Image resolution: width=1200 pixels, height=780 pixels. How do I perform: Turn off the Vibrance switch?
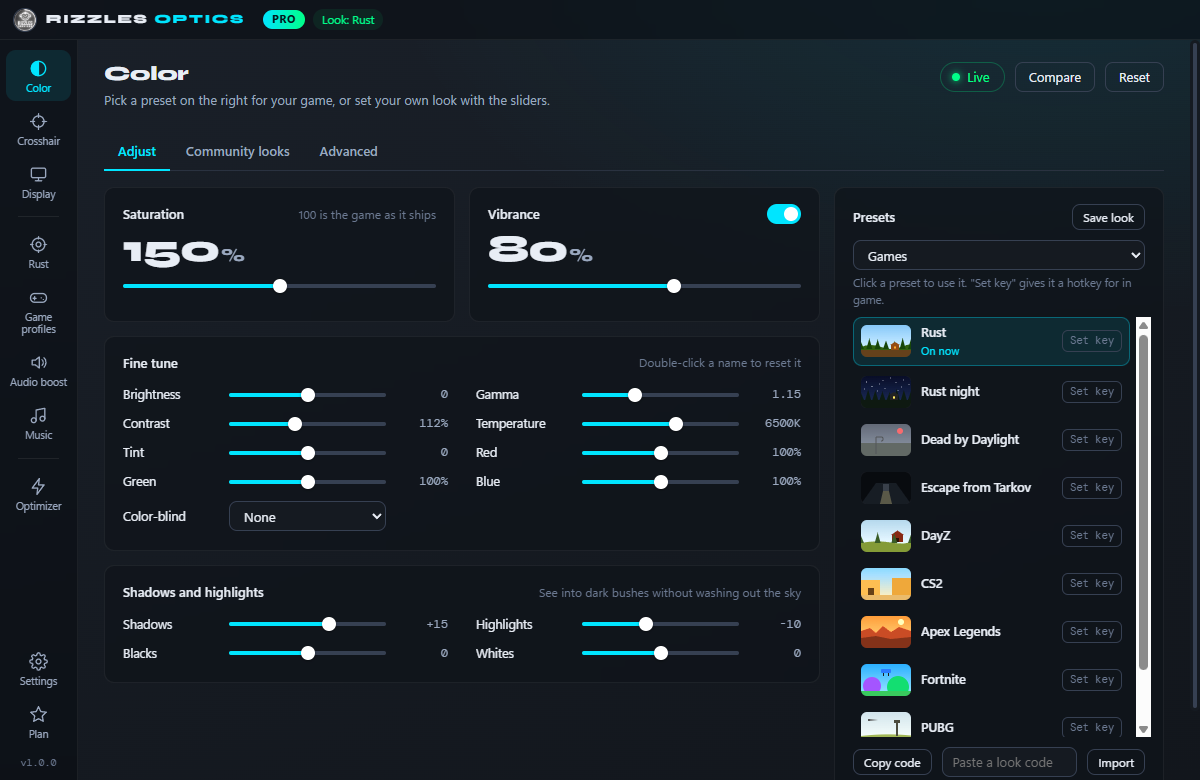tap(784, 214)
